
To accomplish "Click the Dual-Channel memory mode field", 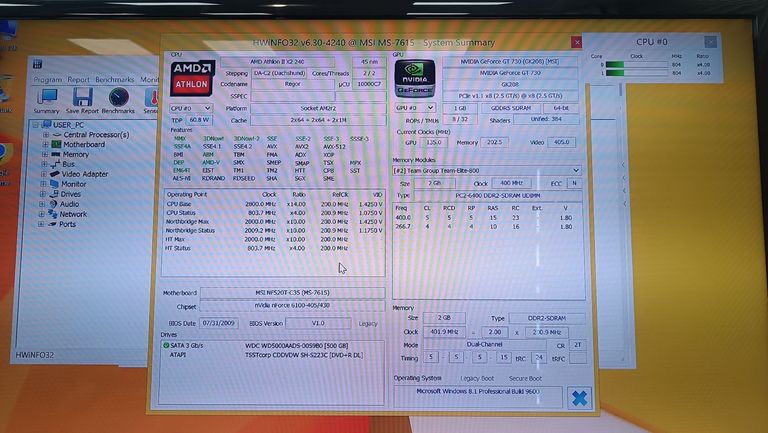I will pos(484,345).
